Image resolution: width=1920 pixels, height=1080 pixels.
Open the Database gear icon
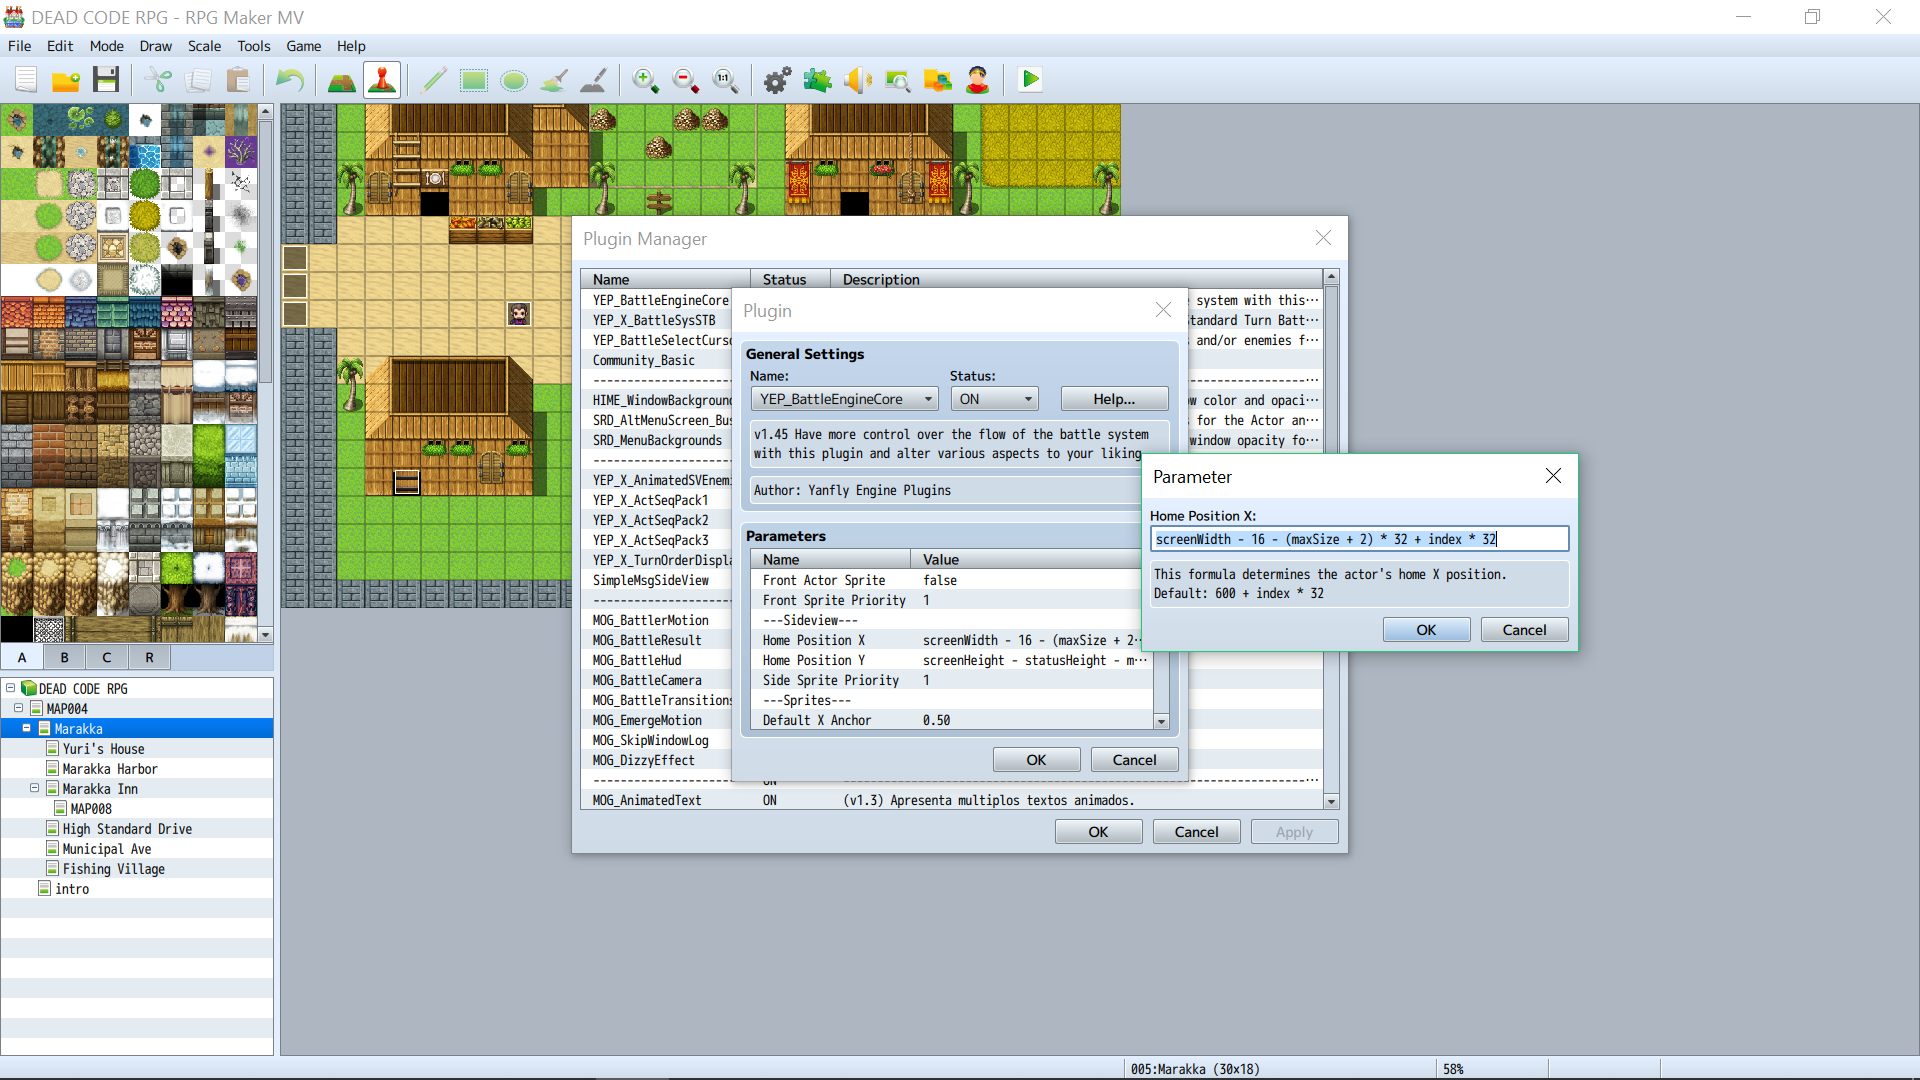coord(778,80)
